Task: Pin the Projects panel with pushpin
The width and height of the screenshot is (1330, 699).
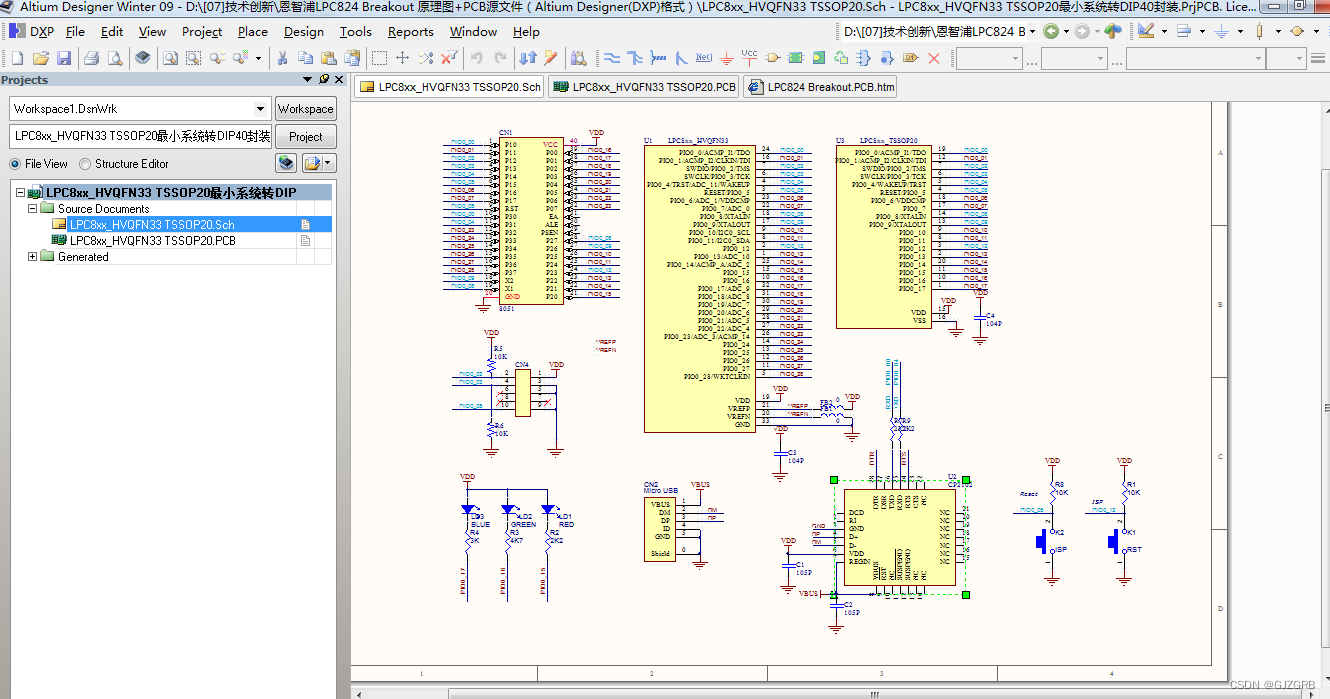Action: [324, 79]
